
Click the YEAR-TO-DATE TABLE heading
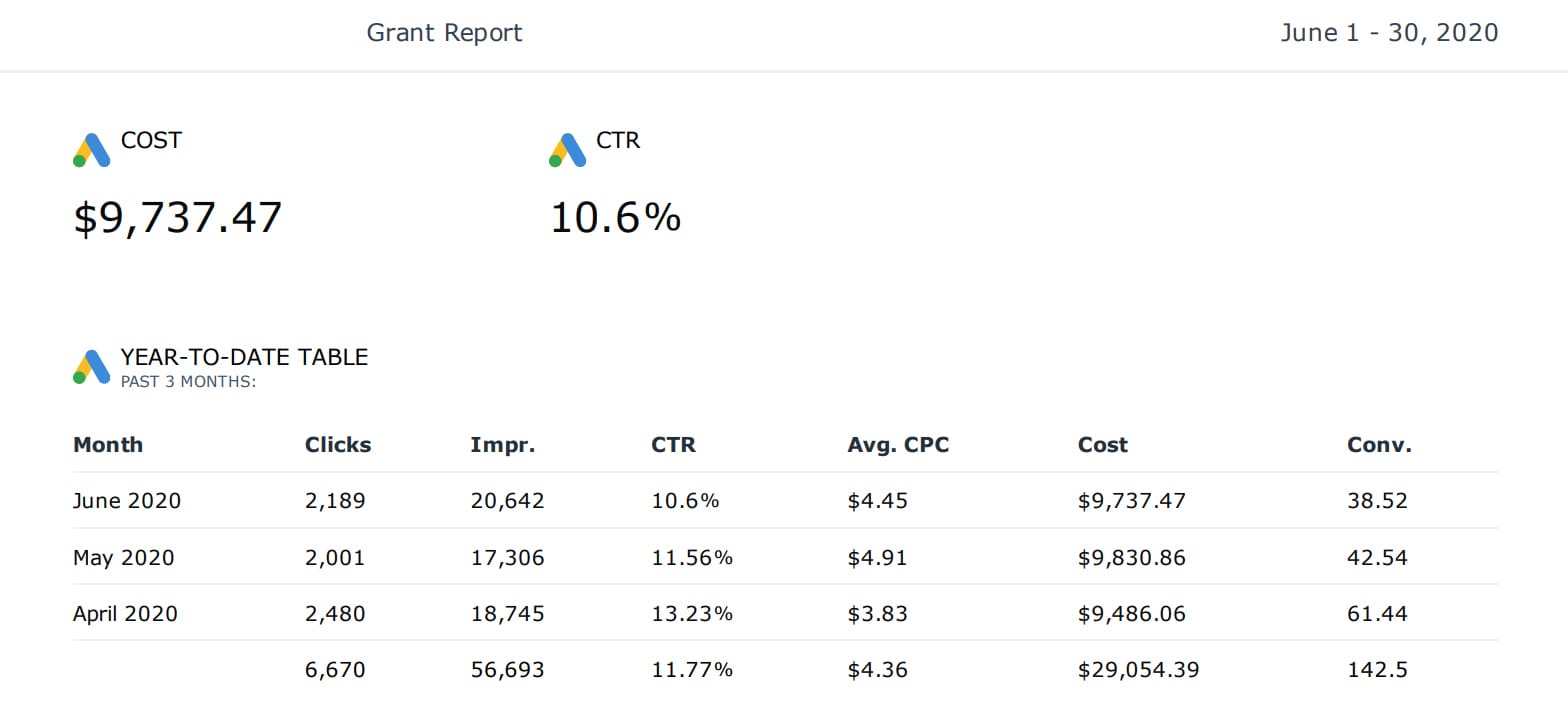coord(244,357)
